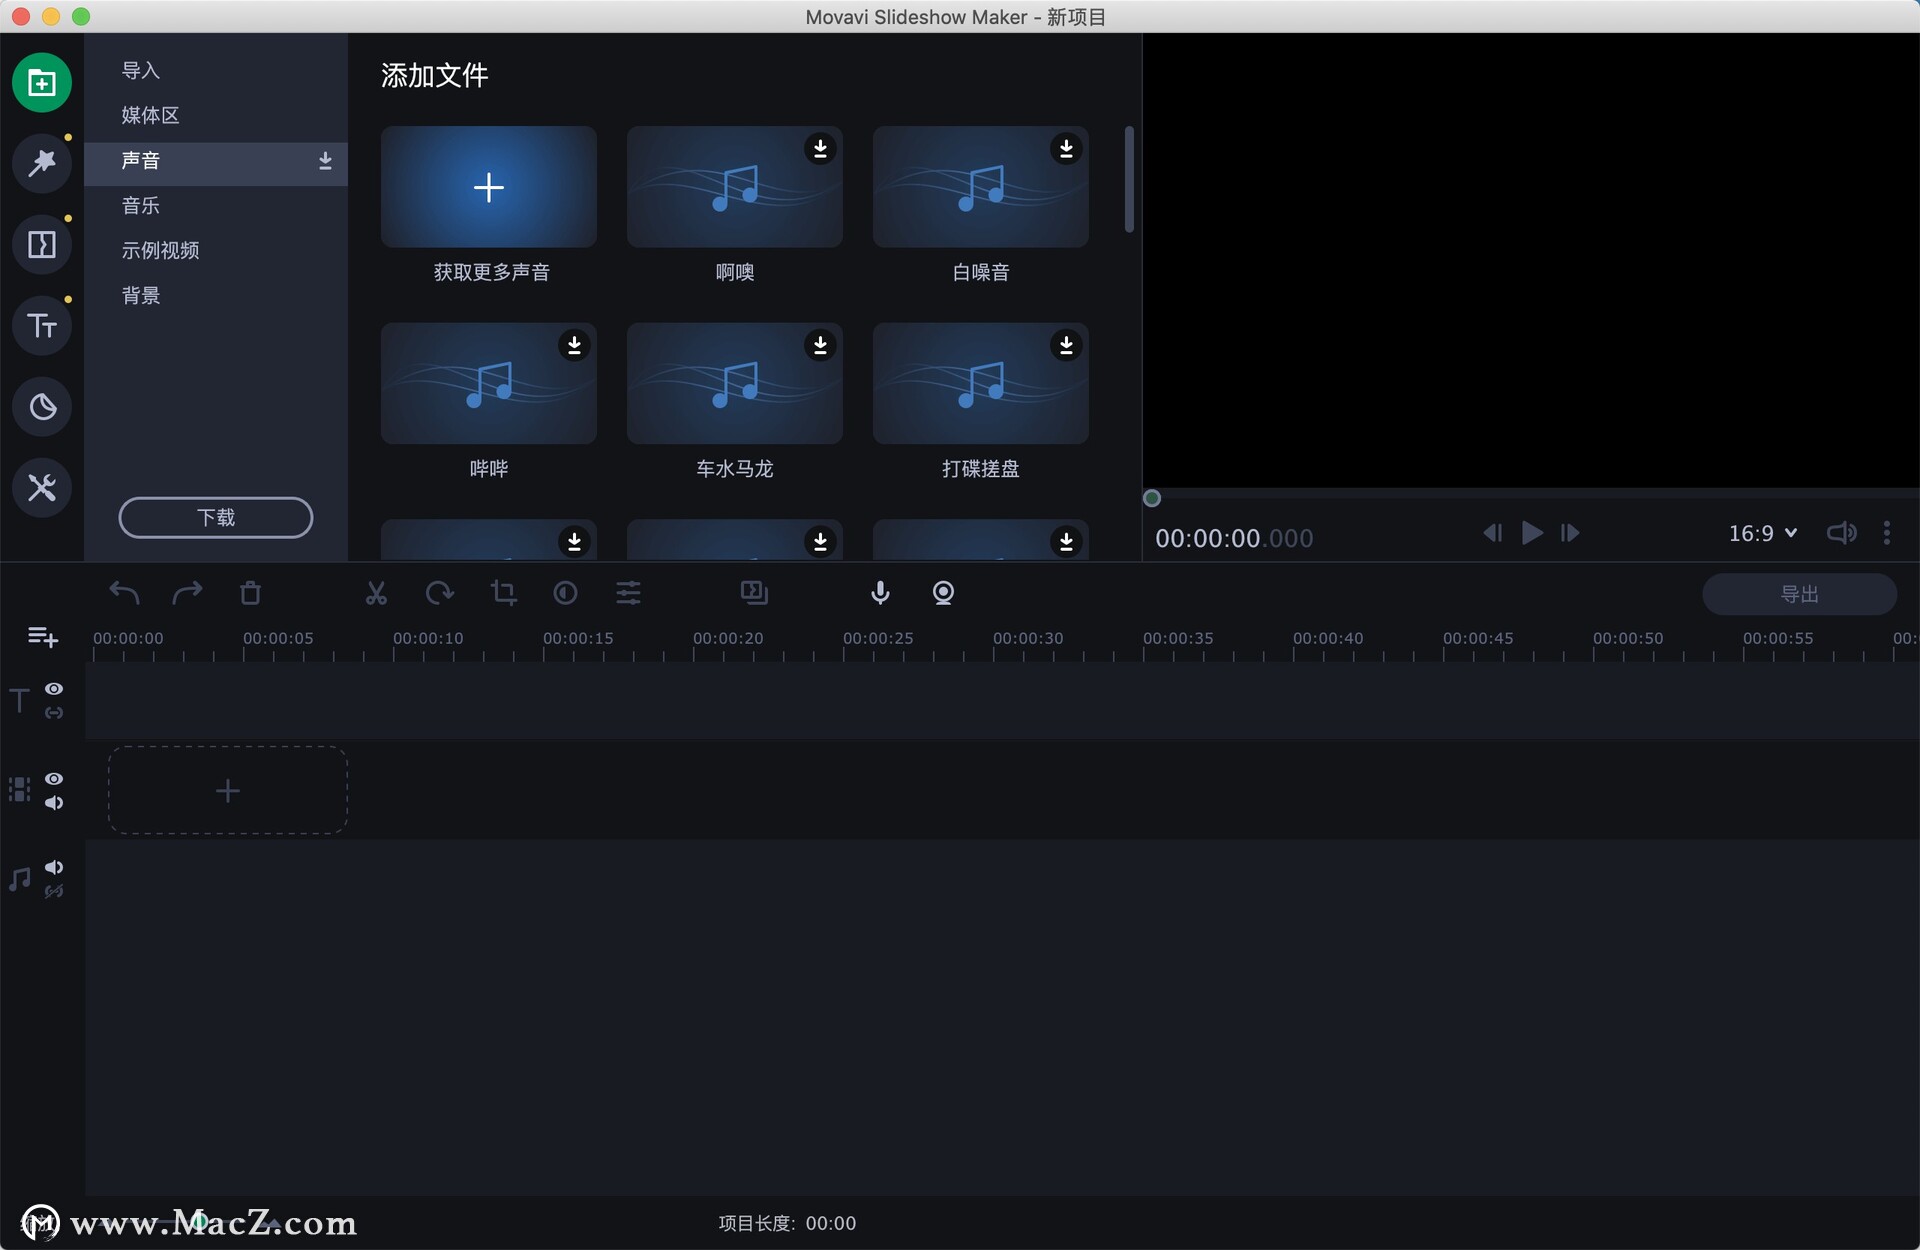Viewport: 1920px width, 1250px height.
Task: Click download arrow beside 声音 category
Action: (325, 161)
